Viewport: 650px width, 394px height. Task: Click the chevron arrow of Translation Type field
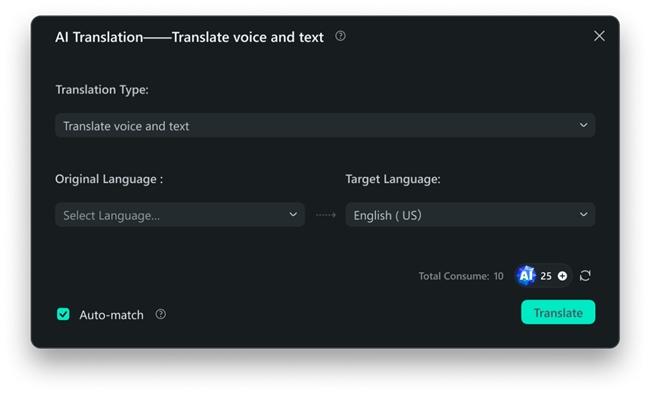click(x=583, y=125)
